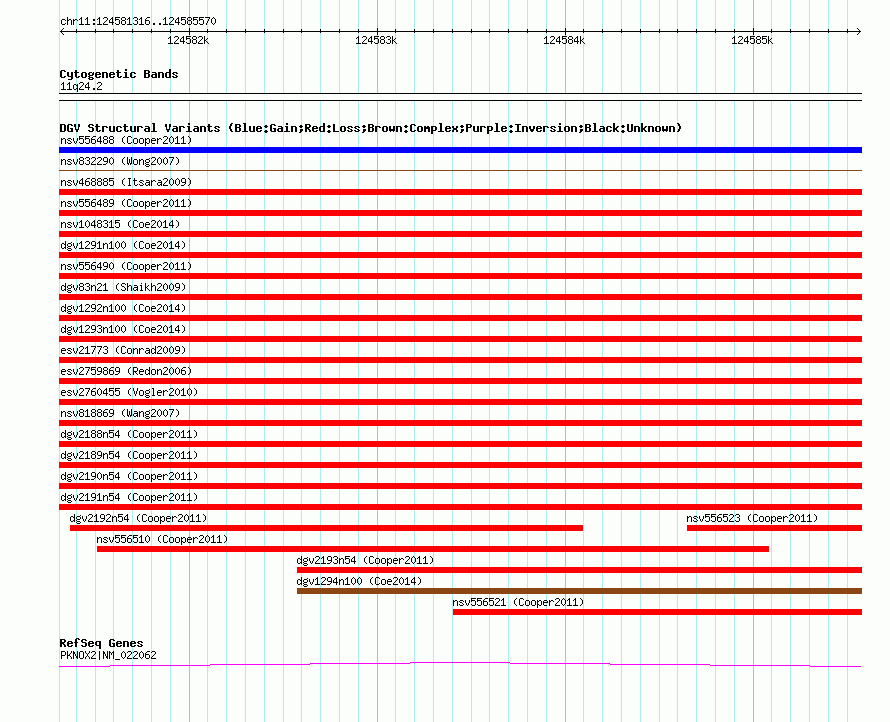Open nsv556523 (Cooper2011) variant label
The width and height of the screenshot is (890, 722).
point(752,518)
